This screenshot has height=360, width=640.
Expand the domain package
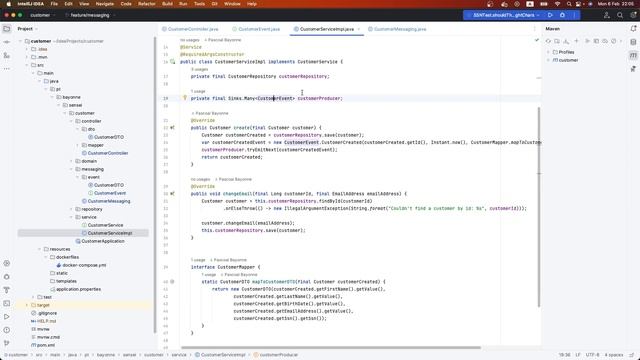pos(71,161)
